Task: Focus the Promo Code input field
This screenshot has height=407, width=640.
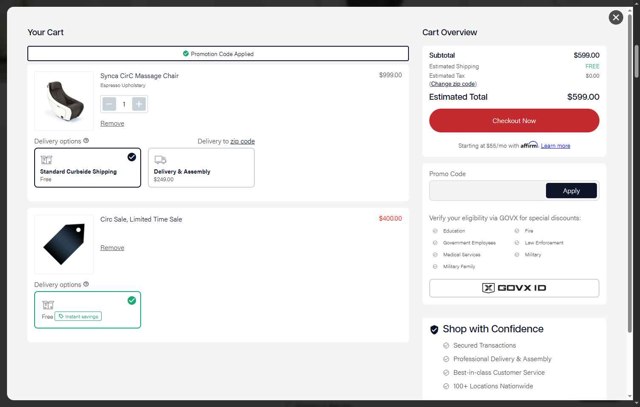Action: click(487, 191)
